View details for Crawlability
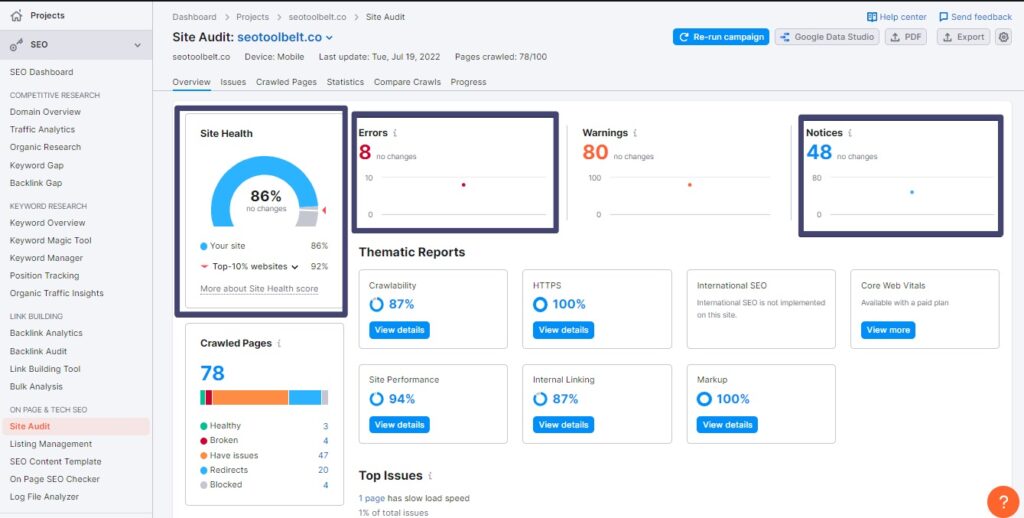The image size is (1024, 518). 399,330
